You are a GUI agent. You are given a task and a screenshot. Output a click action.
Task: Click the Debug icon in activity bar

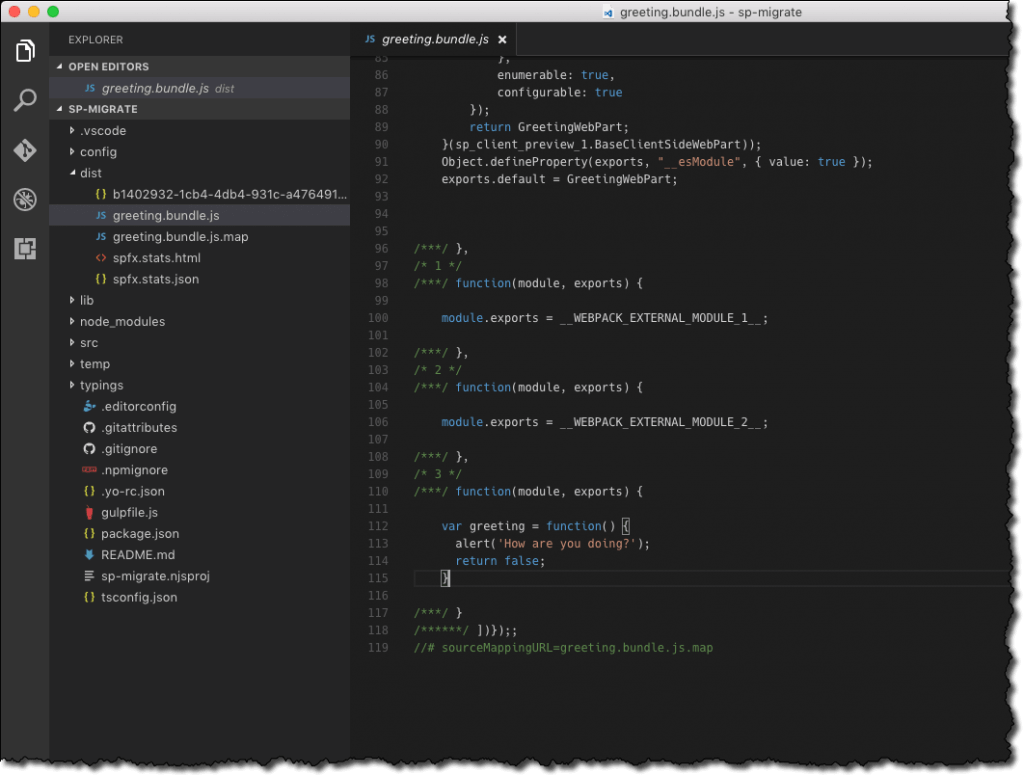point(24,198)
